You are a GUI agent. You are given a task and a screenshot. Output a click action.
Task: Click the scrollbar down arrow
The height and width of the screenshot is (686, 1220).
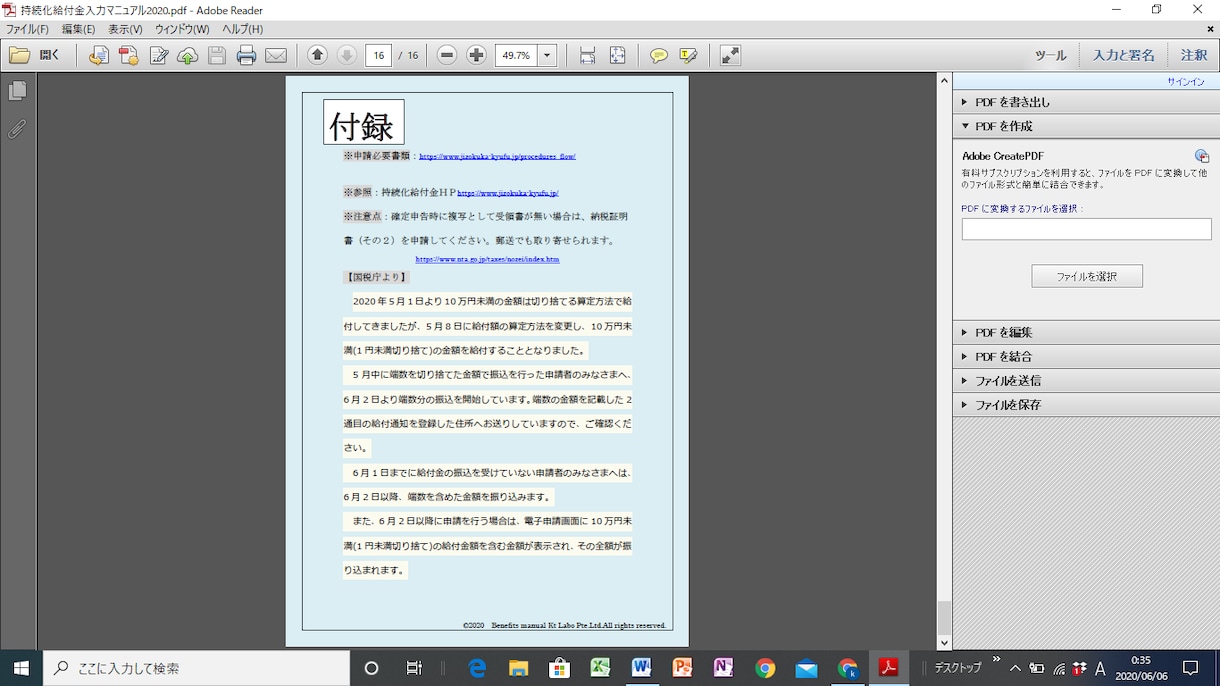pos(944,643)
